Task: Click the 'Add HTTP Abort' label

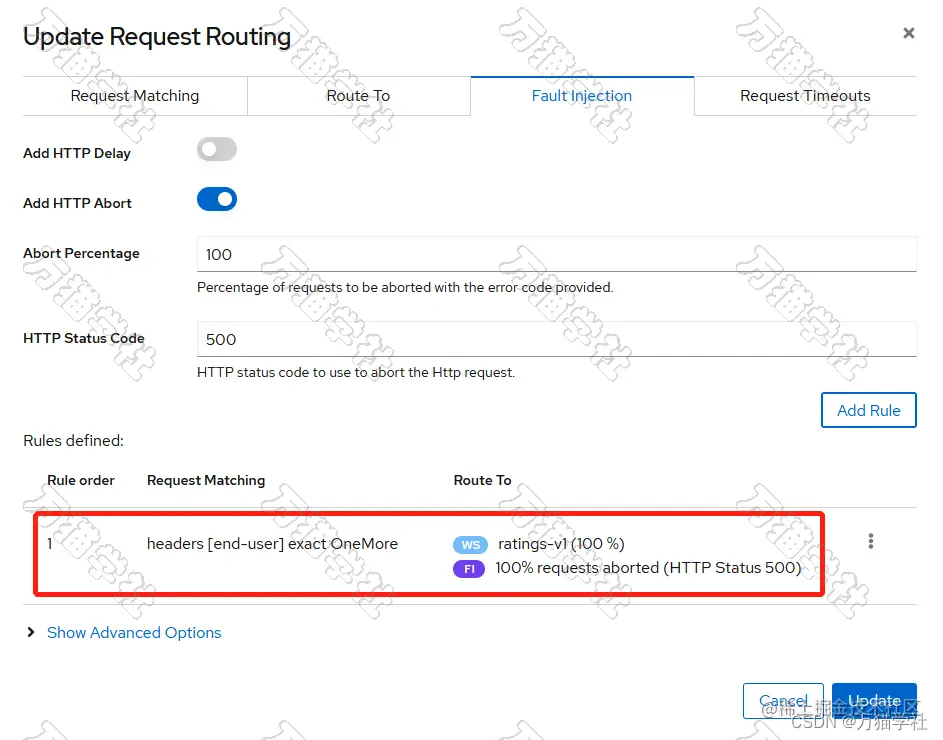Action: click(x=77, y=203)
